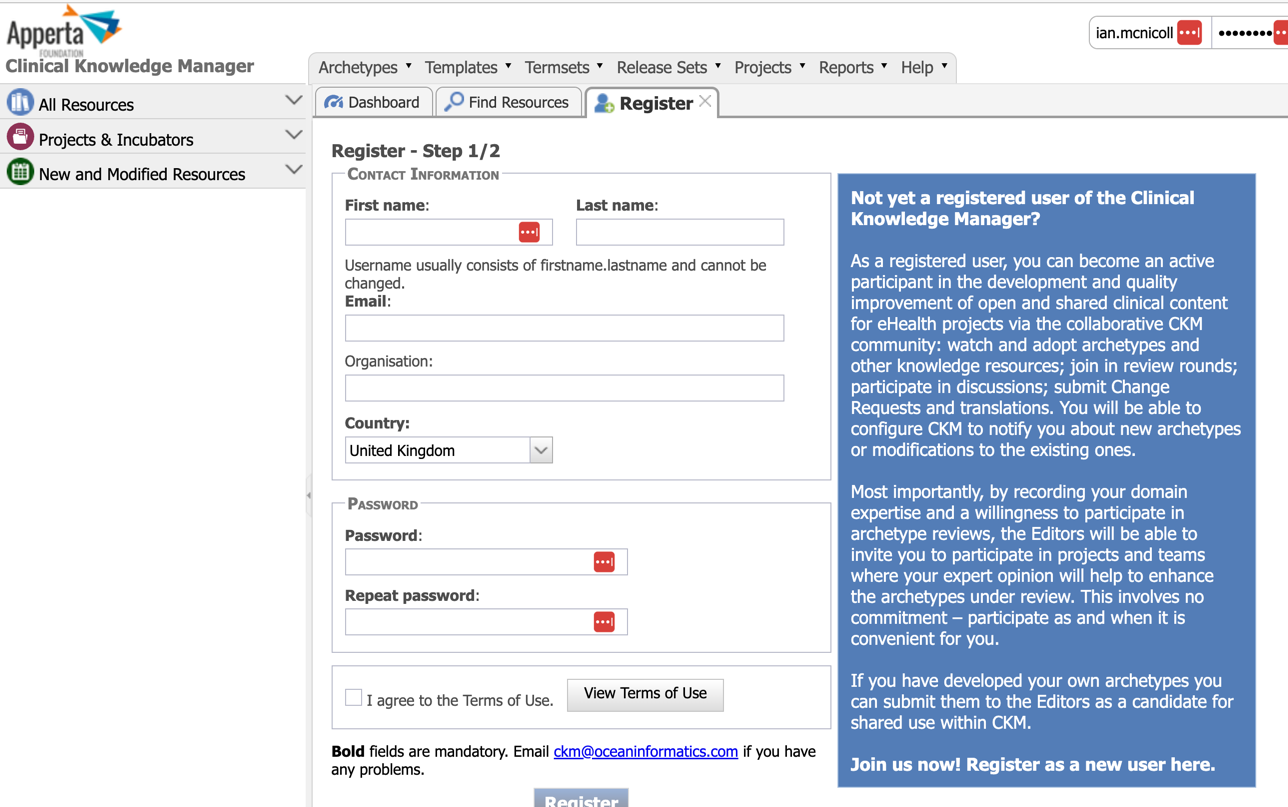Click the All Resources books icon
Viewport: 1288px width, 807px height.
point(20,102)
